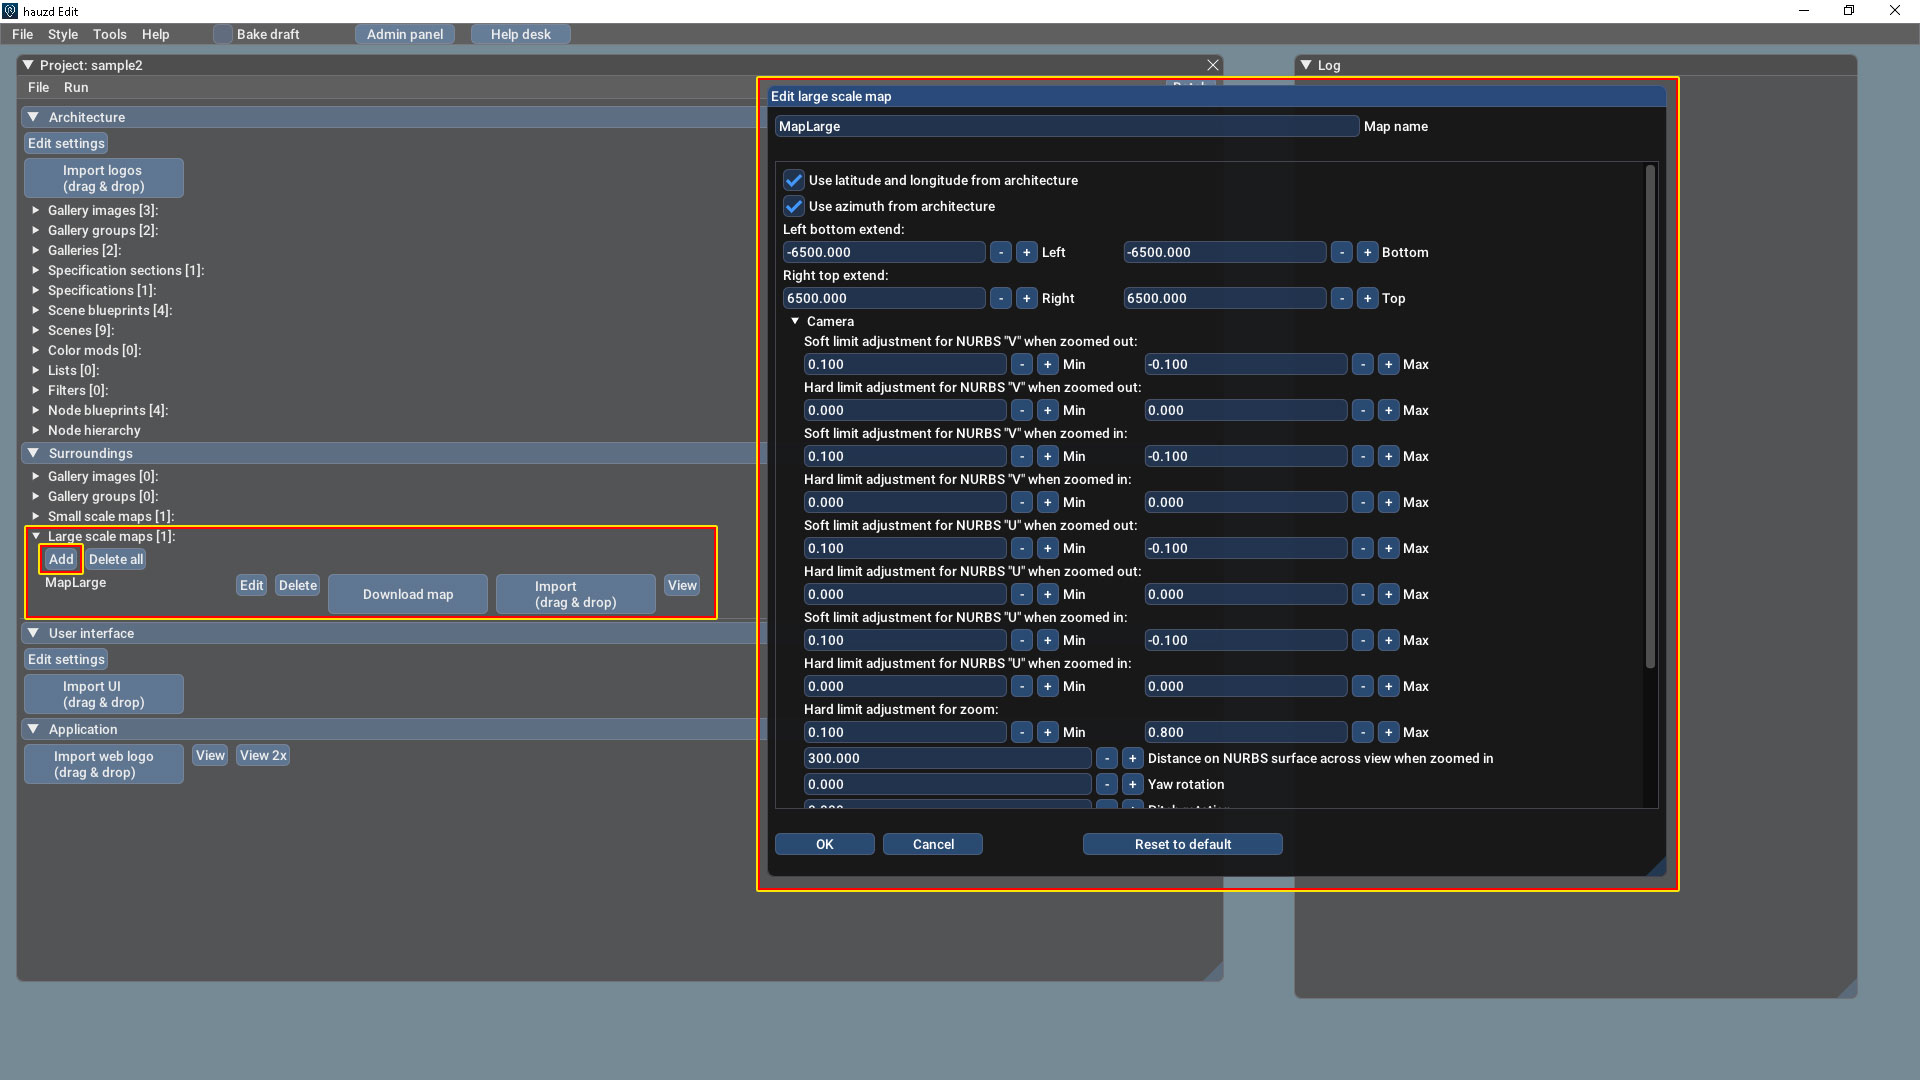Click the Map name input field
This screenshot has height=1080, width=1920.
point(1066,126)
